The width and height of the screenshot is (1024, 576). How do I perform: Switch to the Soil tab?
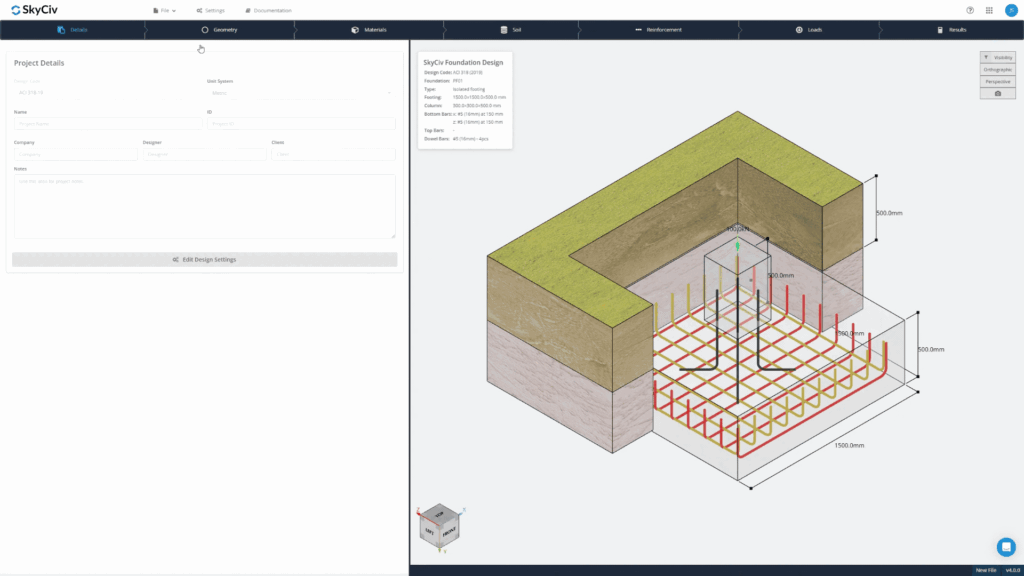click(x=511, y=30)
